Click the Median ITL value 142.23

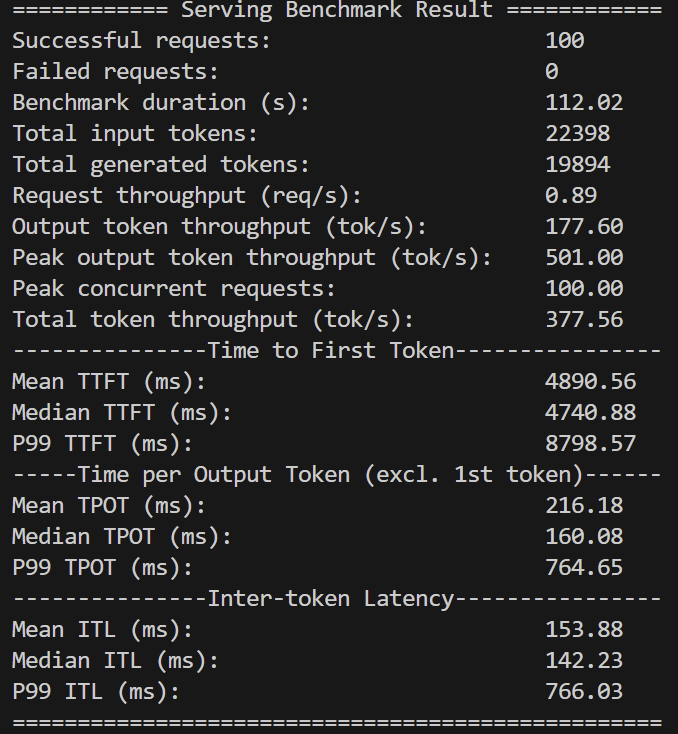coord(584,661)
